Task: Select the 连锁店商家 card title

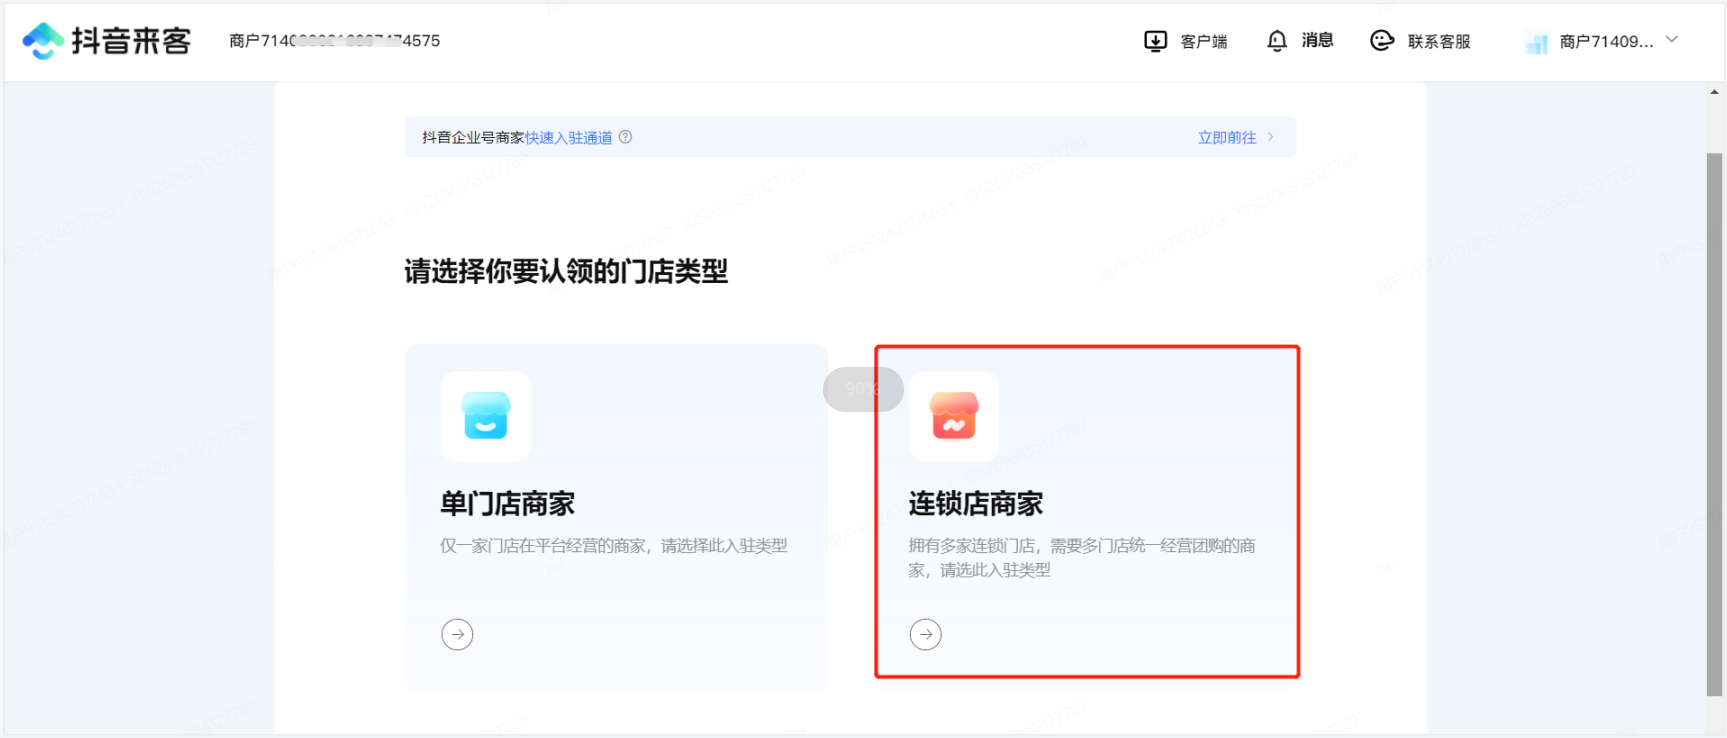Action: click(x=976, y=503)
